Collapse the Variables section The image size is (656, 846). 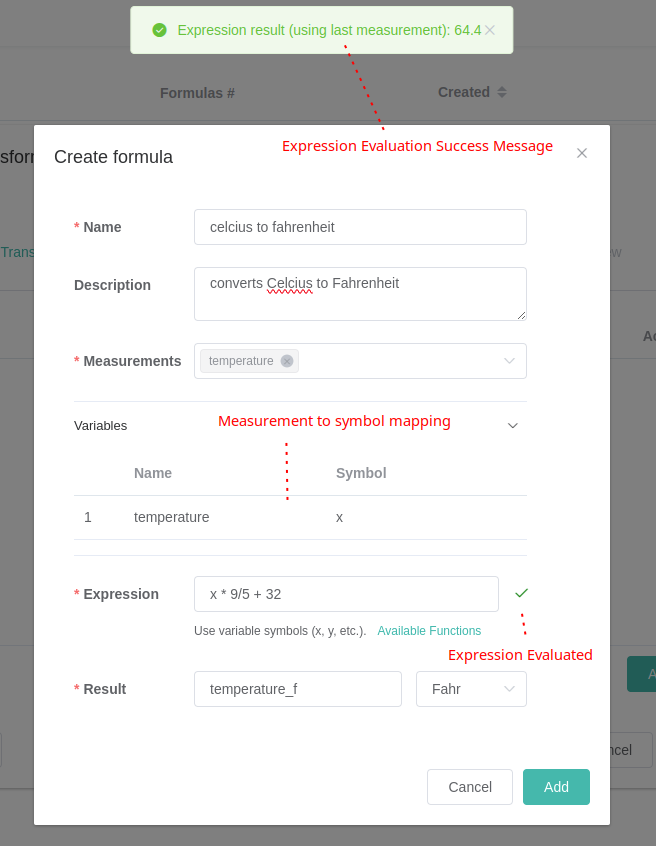click(x=512, y=426)
